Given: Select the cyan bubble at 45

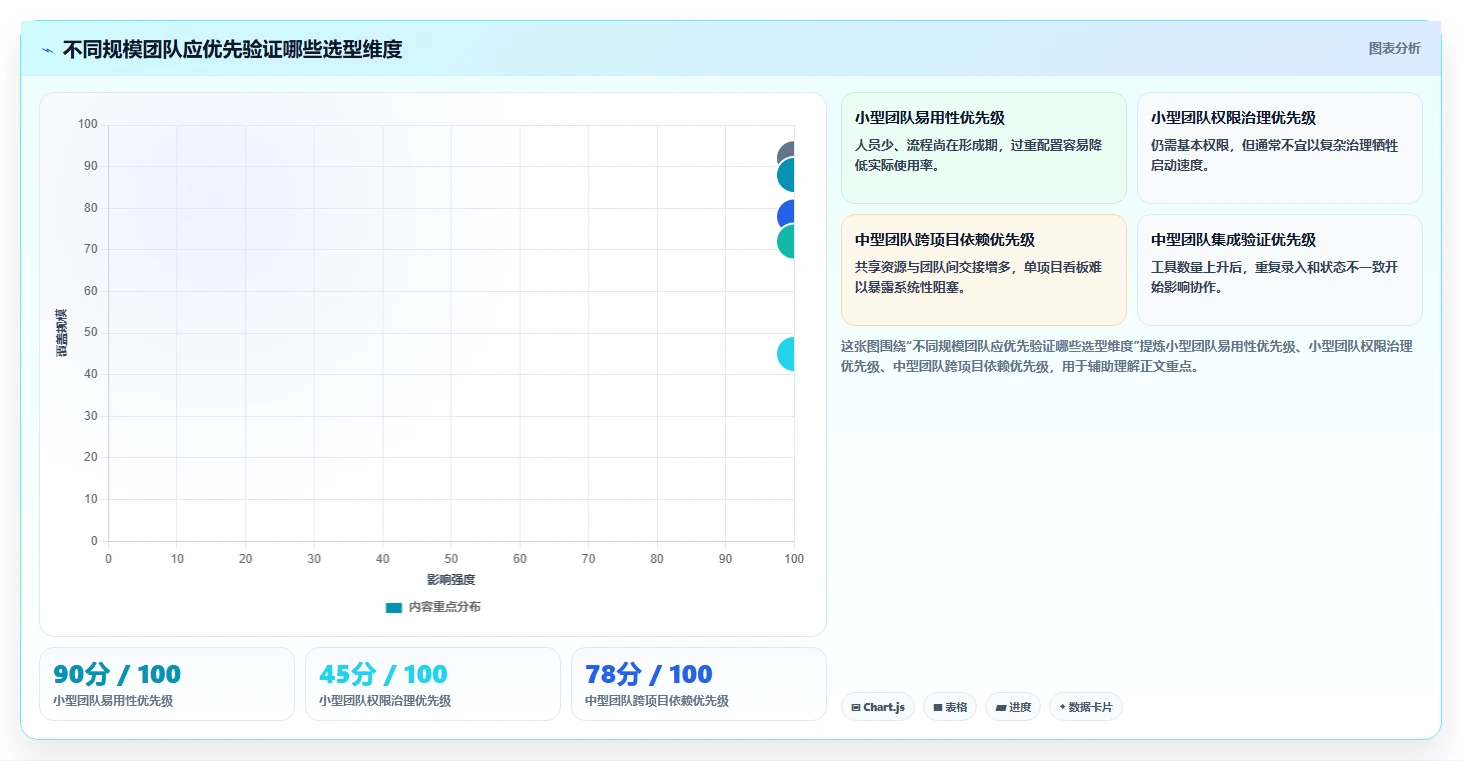Looking at the screenshot, I should pyautogui.click(x=786, y=354).
